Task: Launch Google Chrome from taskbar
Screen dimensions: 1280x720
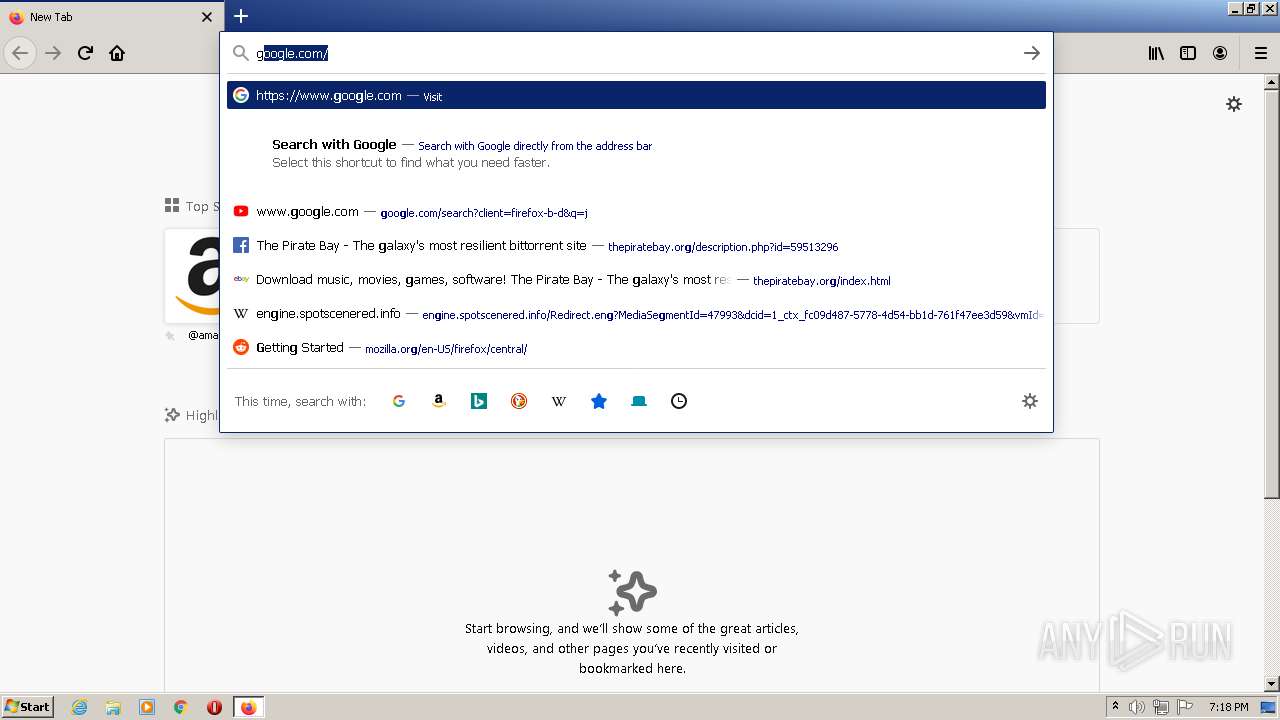Action: coord(181,707)
